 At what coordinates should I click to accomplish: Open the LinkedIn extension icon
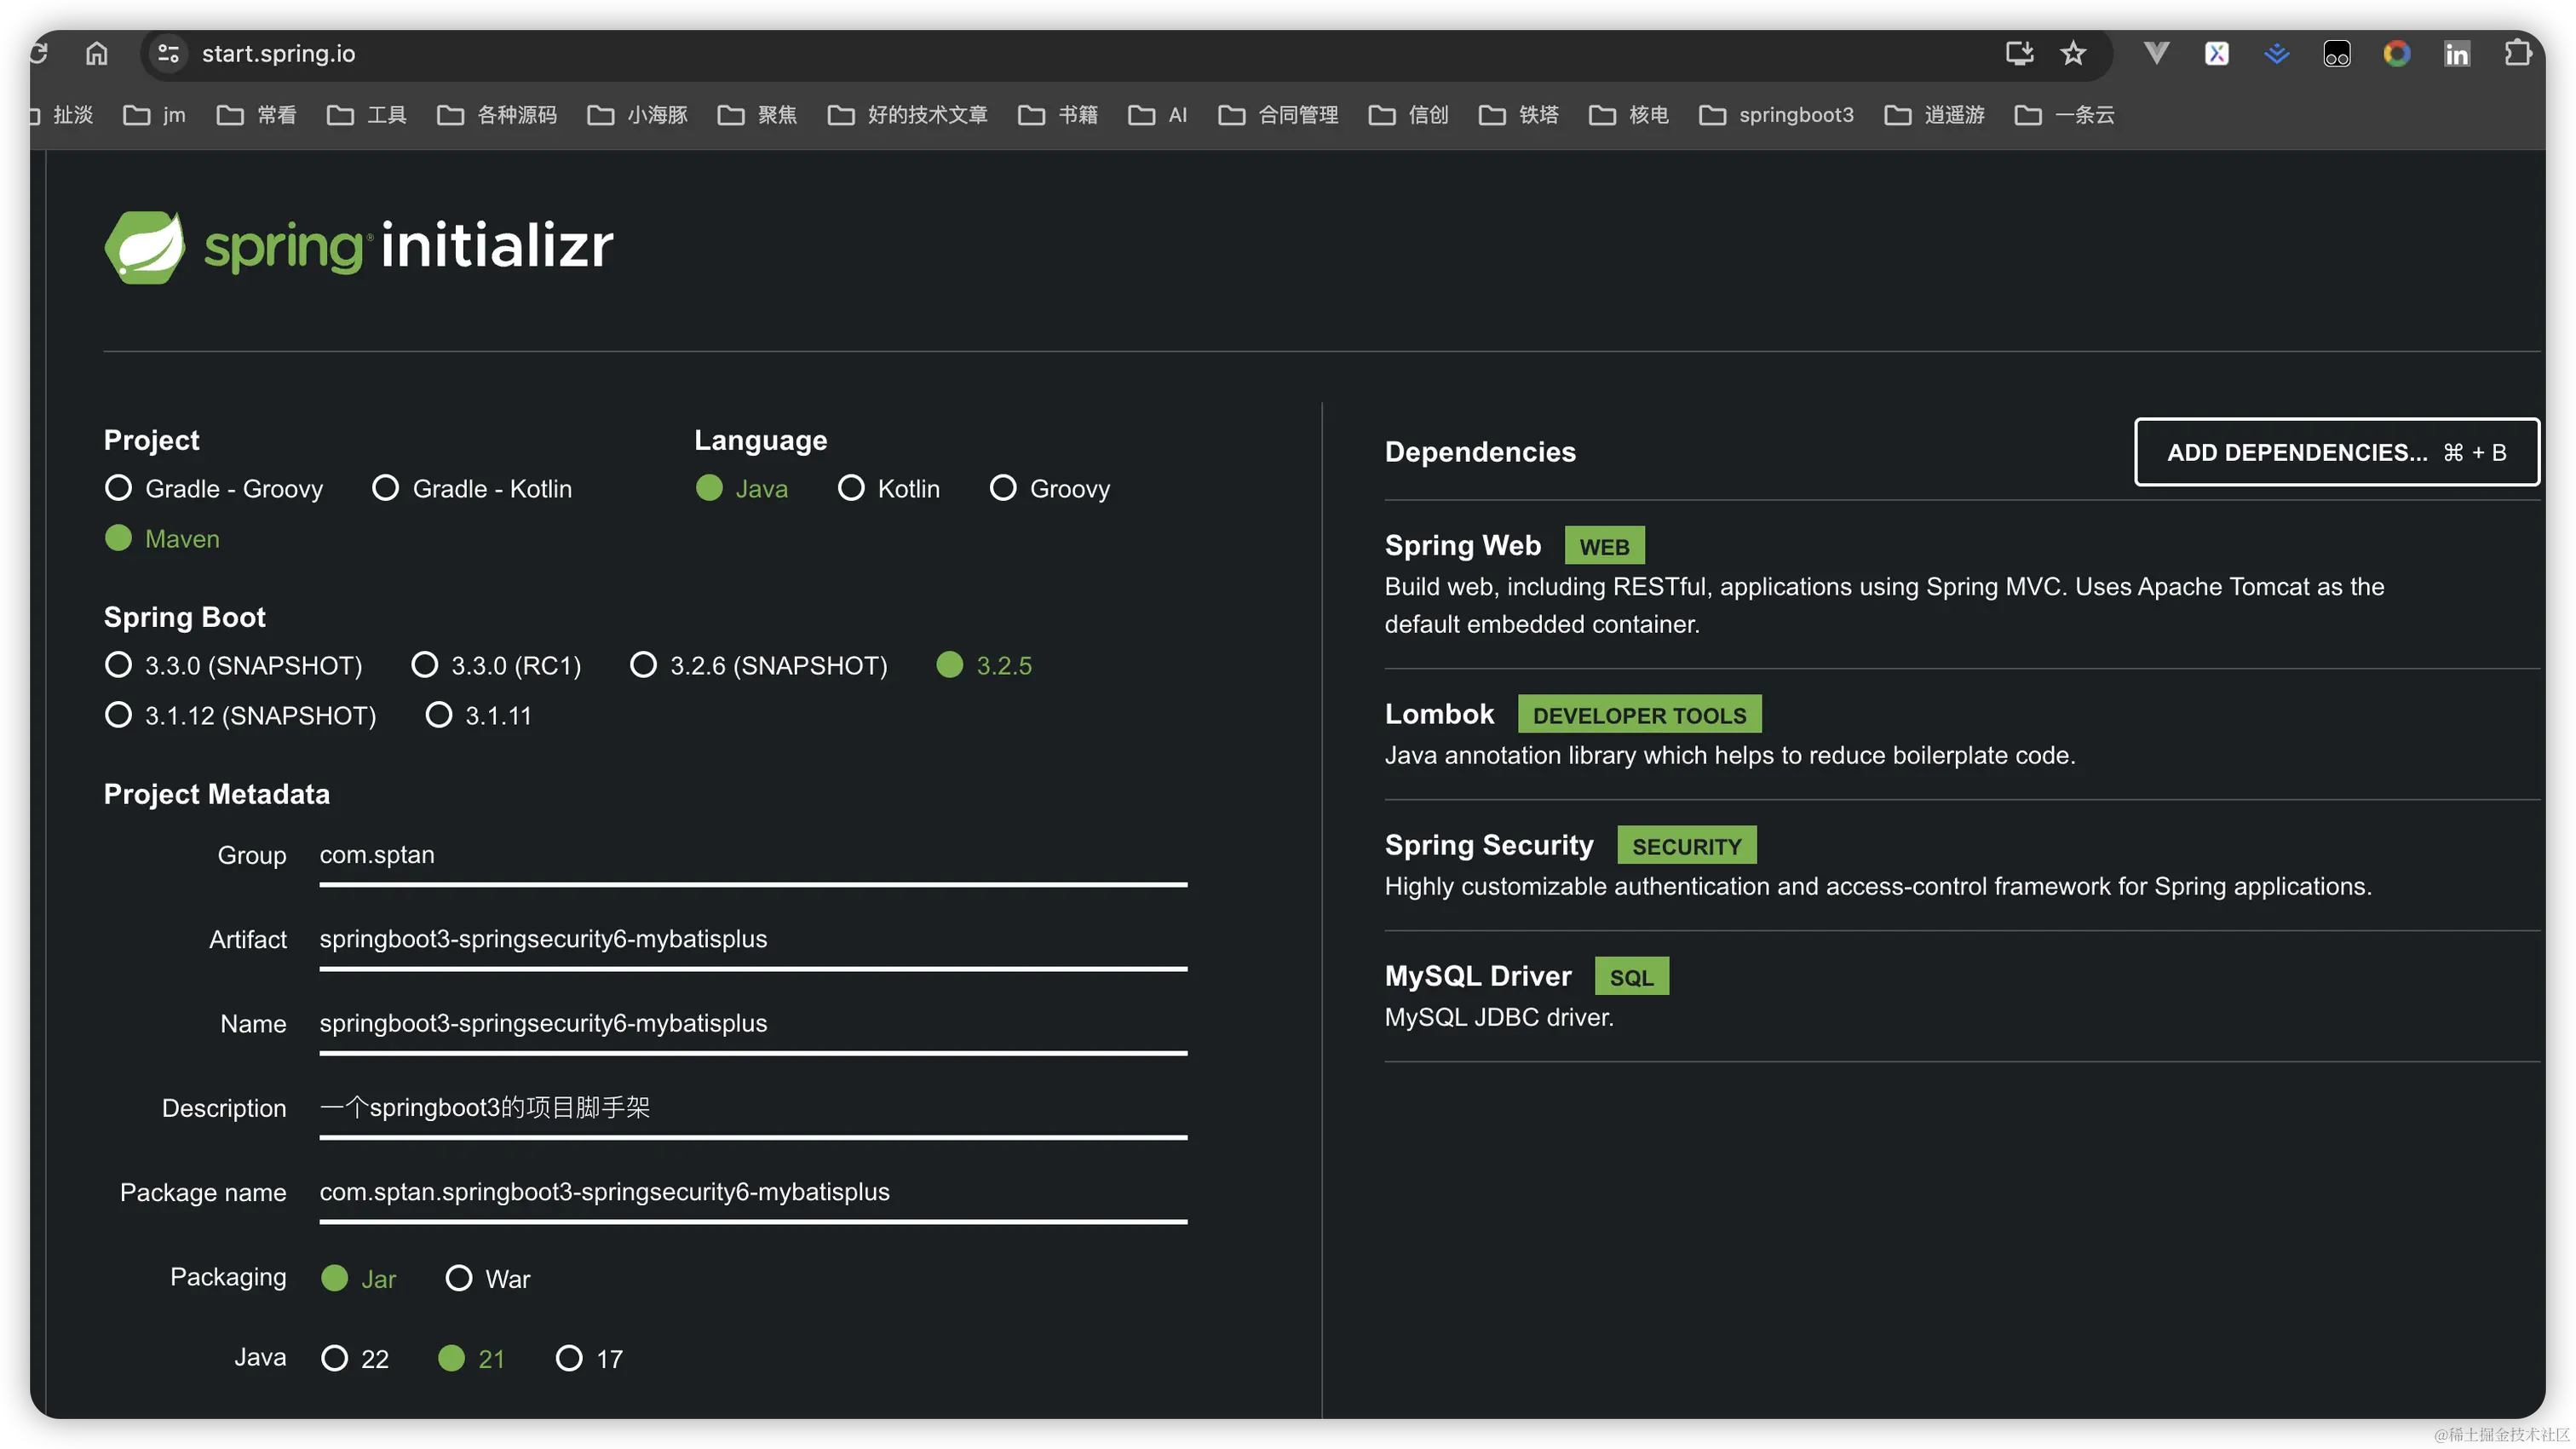[x=2456, y=53]
